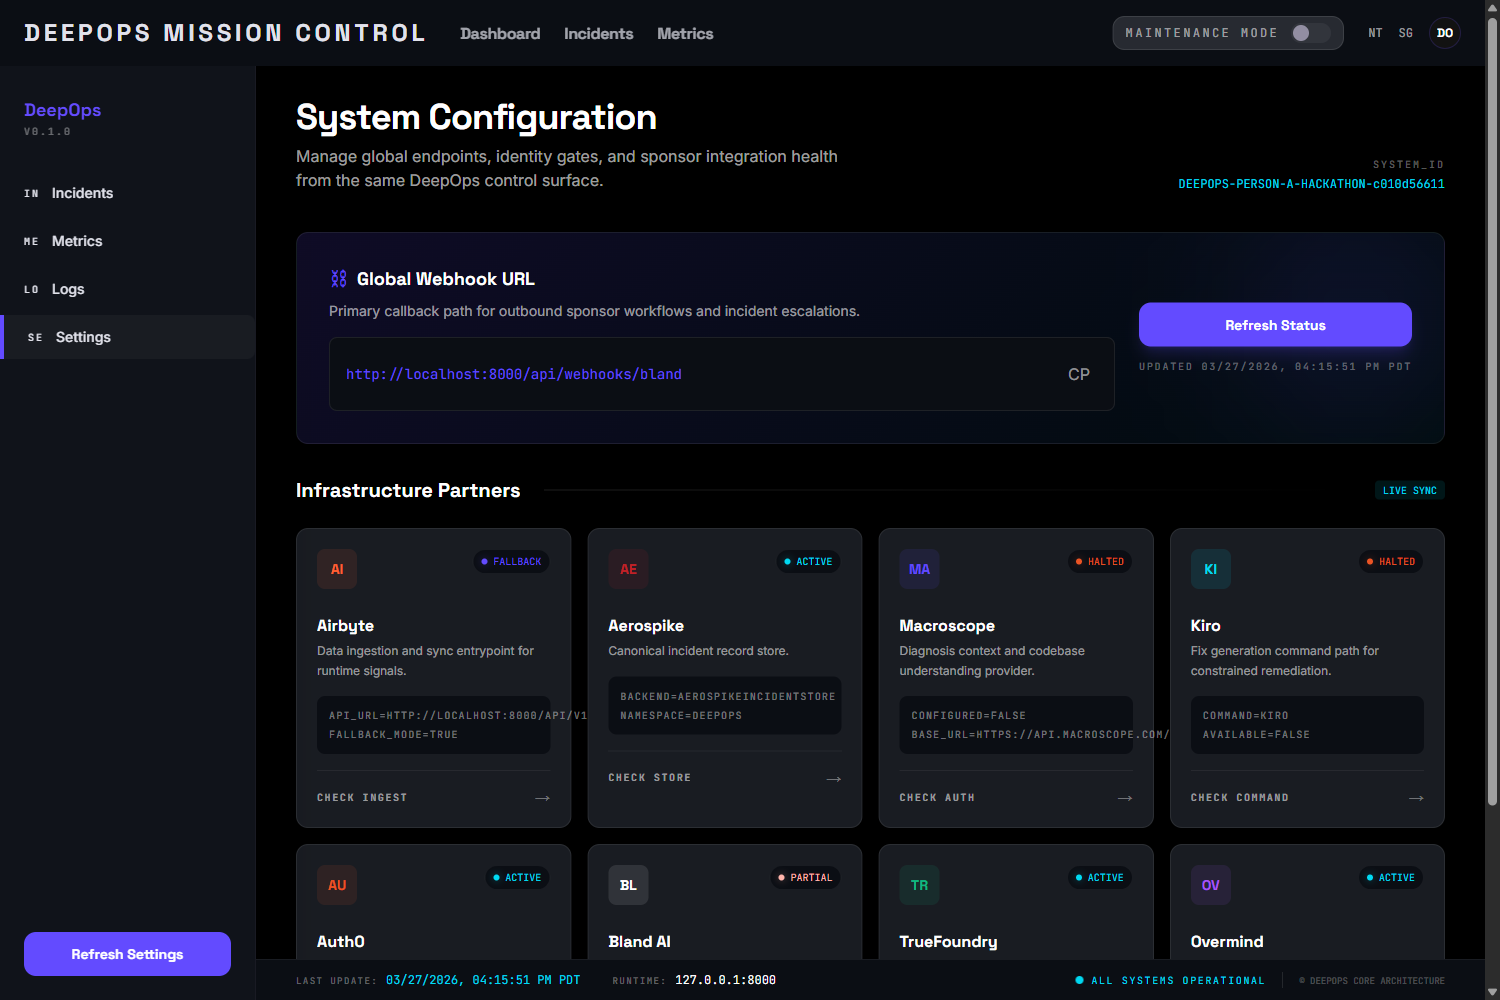Click the FALLBACK status badge on Airbyte
Viewport: 1500px width, 1000px height.
point(511,562)
